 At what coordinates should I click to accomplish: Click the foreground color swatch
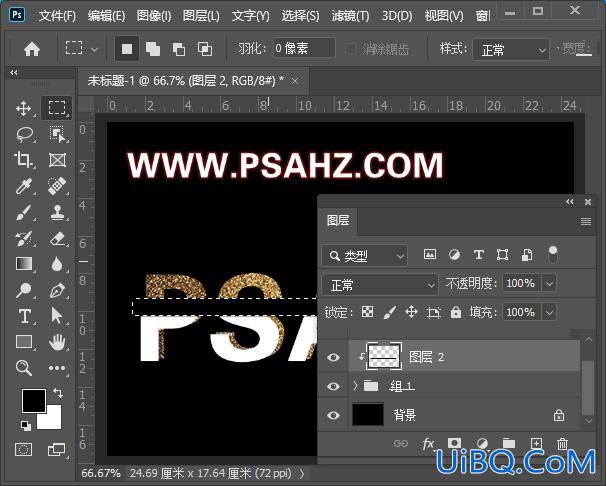click(x=34, y=401)
